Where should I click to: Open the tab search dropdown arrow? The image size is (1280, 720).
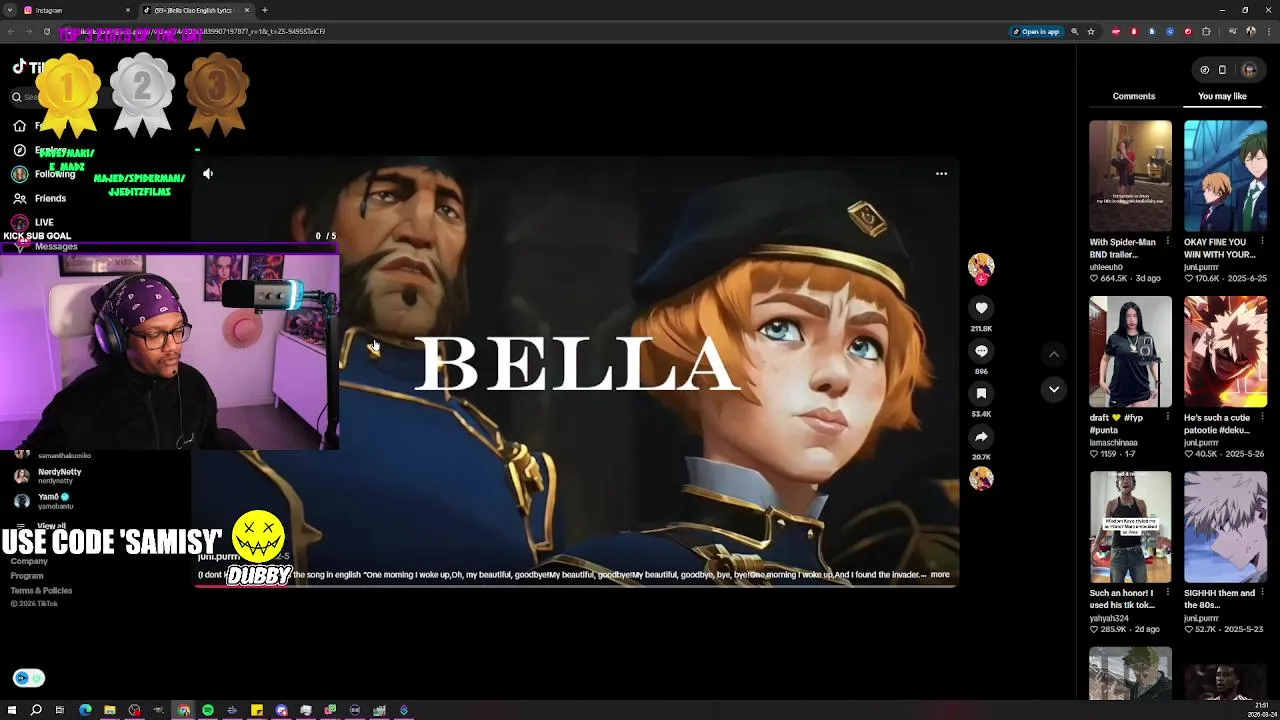coord(9,10)
